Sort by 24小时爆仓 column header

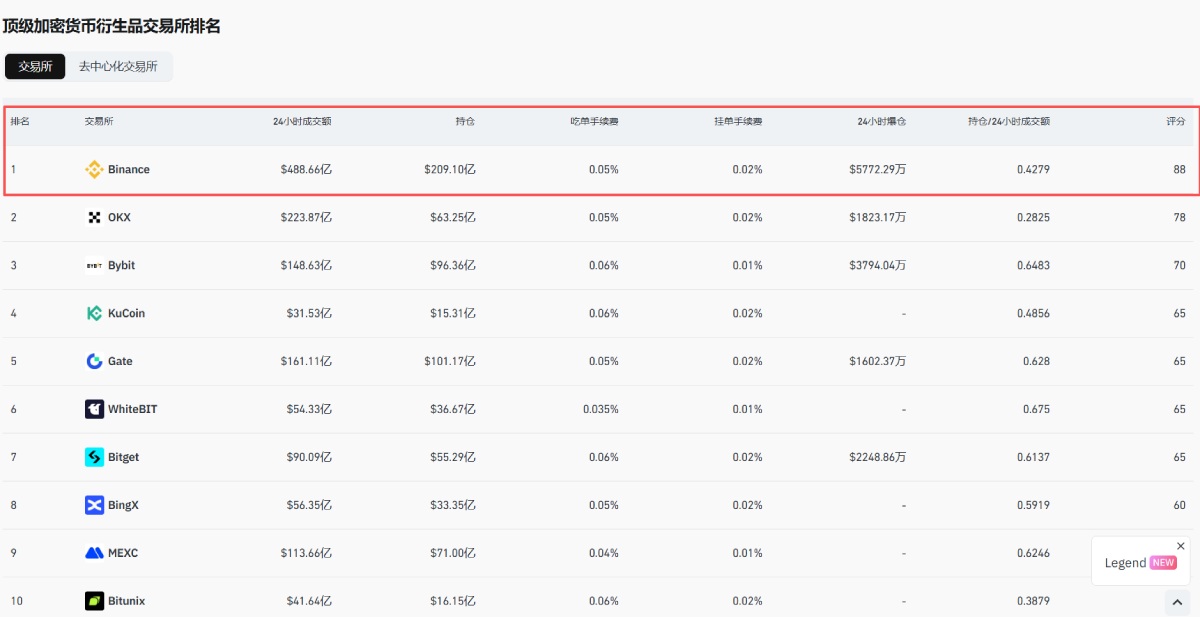pyautogui.click(x=881, y=121)
